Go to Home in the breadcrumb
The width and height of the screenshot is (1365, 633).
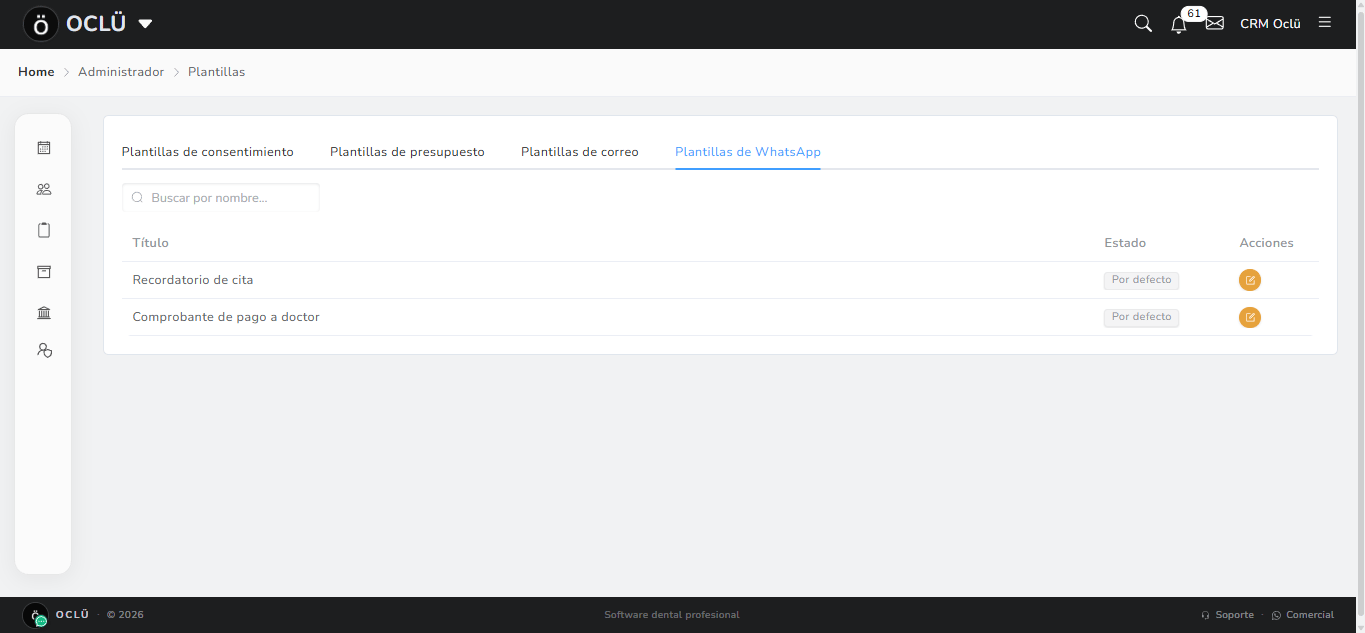click(x=36, y=72)
